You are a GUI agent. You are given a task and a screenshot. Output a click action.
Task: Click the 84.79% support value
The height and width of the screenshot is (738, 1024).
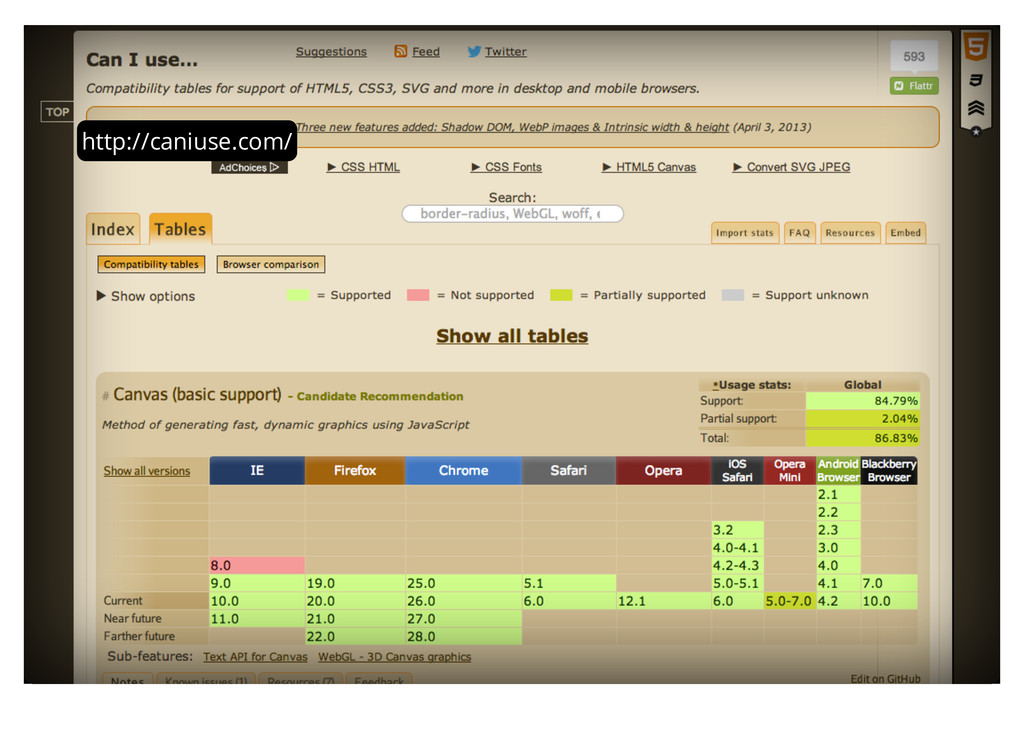863,401
